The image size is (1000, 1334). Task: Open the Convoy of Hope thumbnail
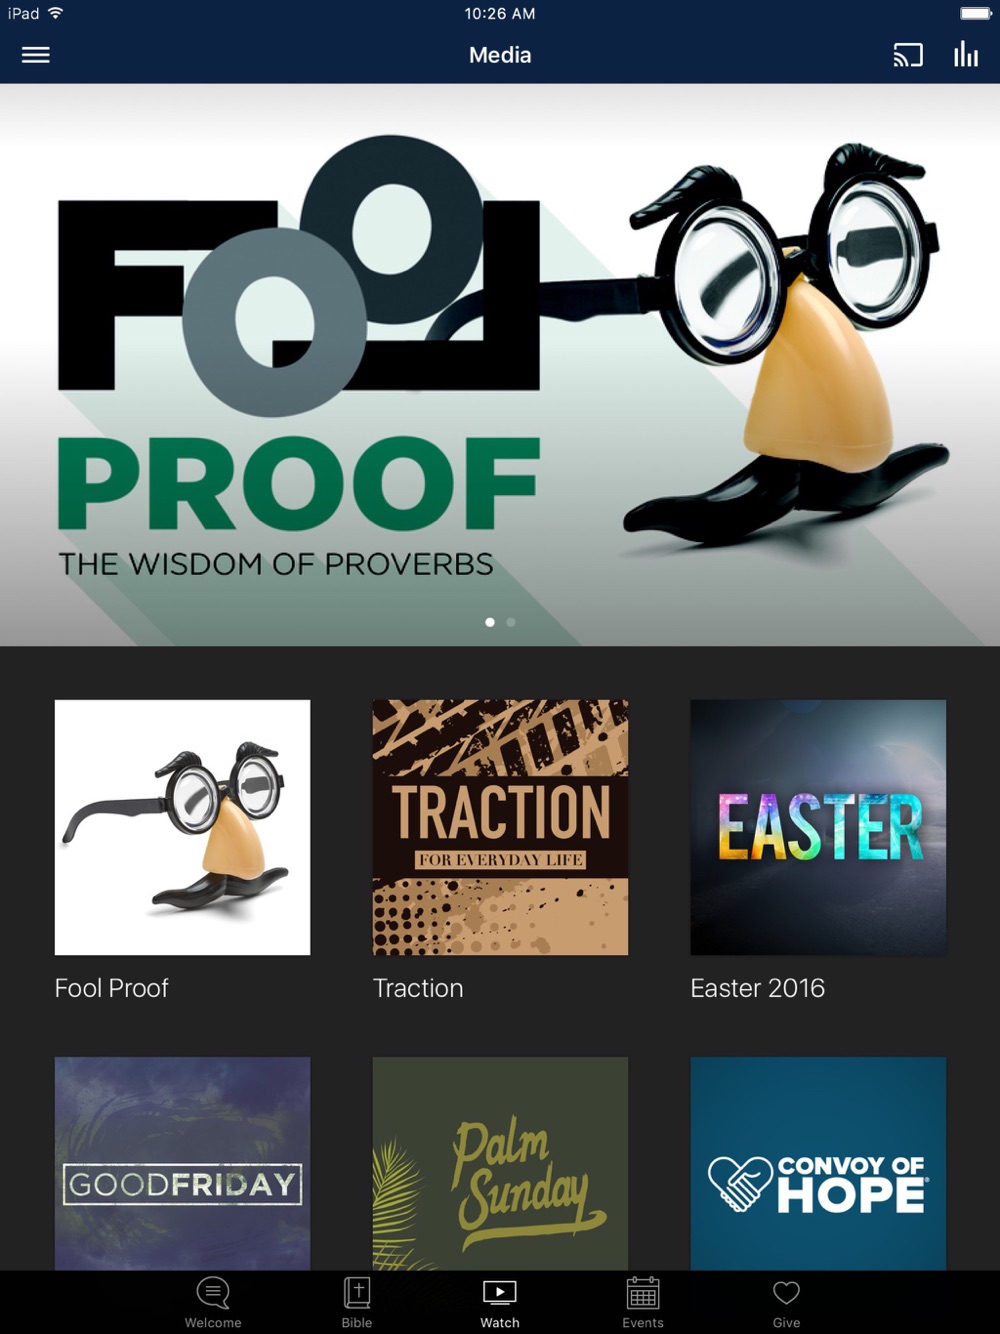(x=818, y=1164)
